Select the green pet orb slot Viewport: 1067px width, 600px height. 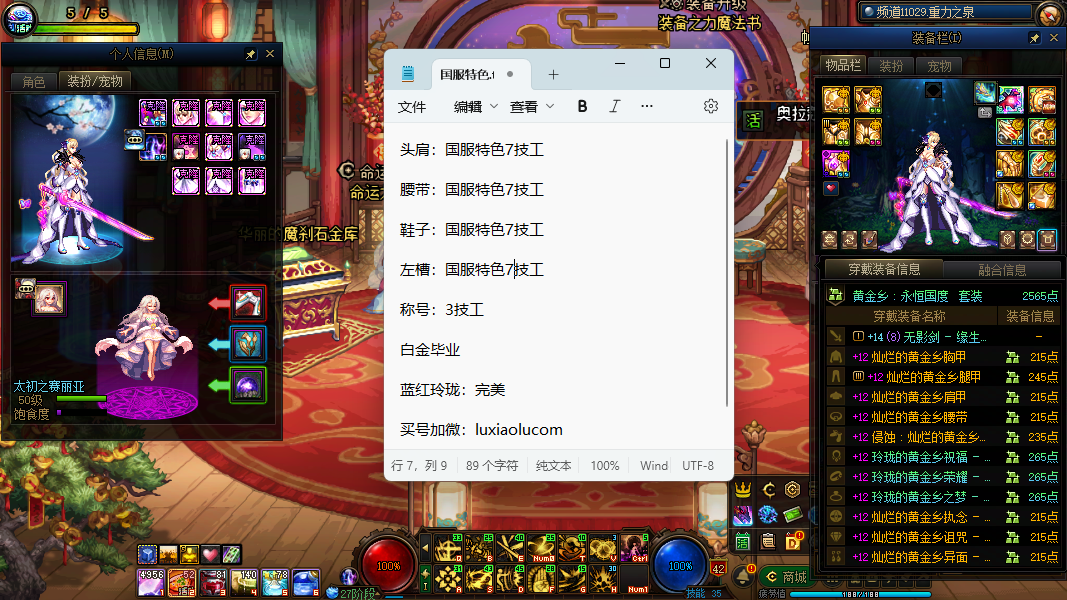point(247,385)
